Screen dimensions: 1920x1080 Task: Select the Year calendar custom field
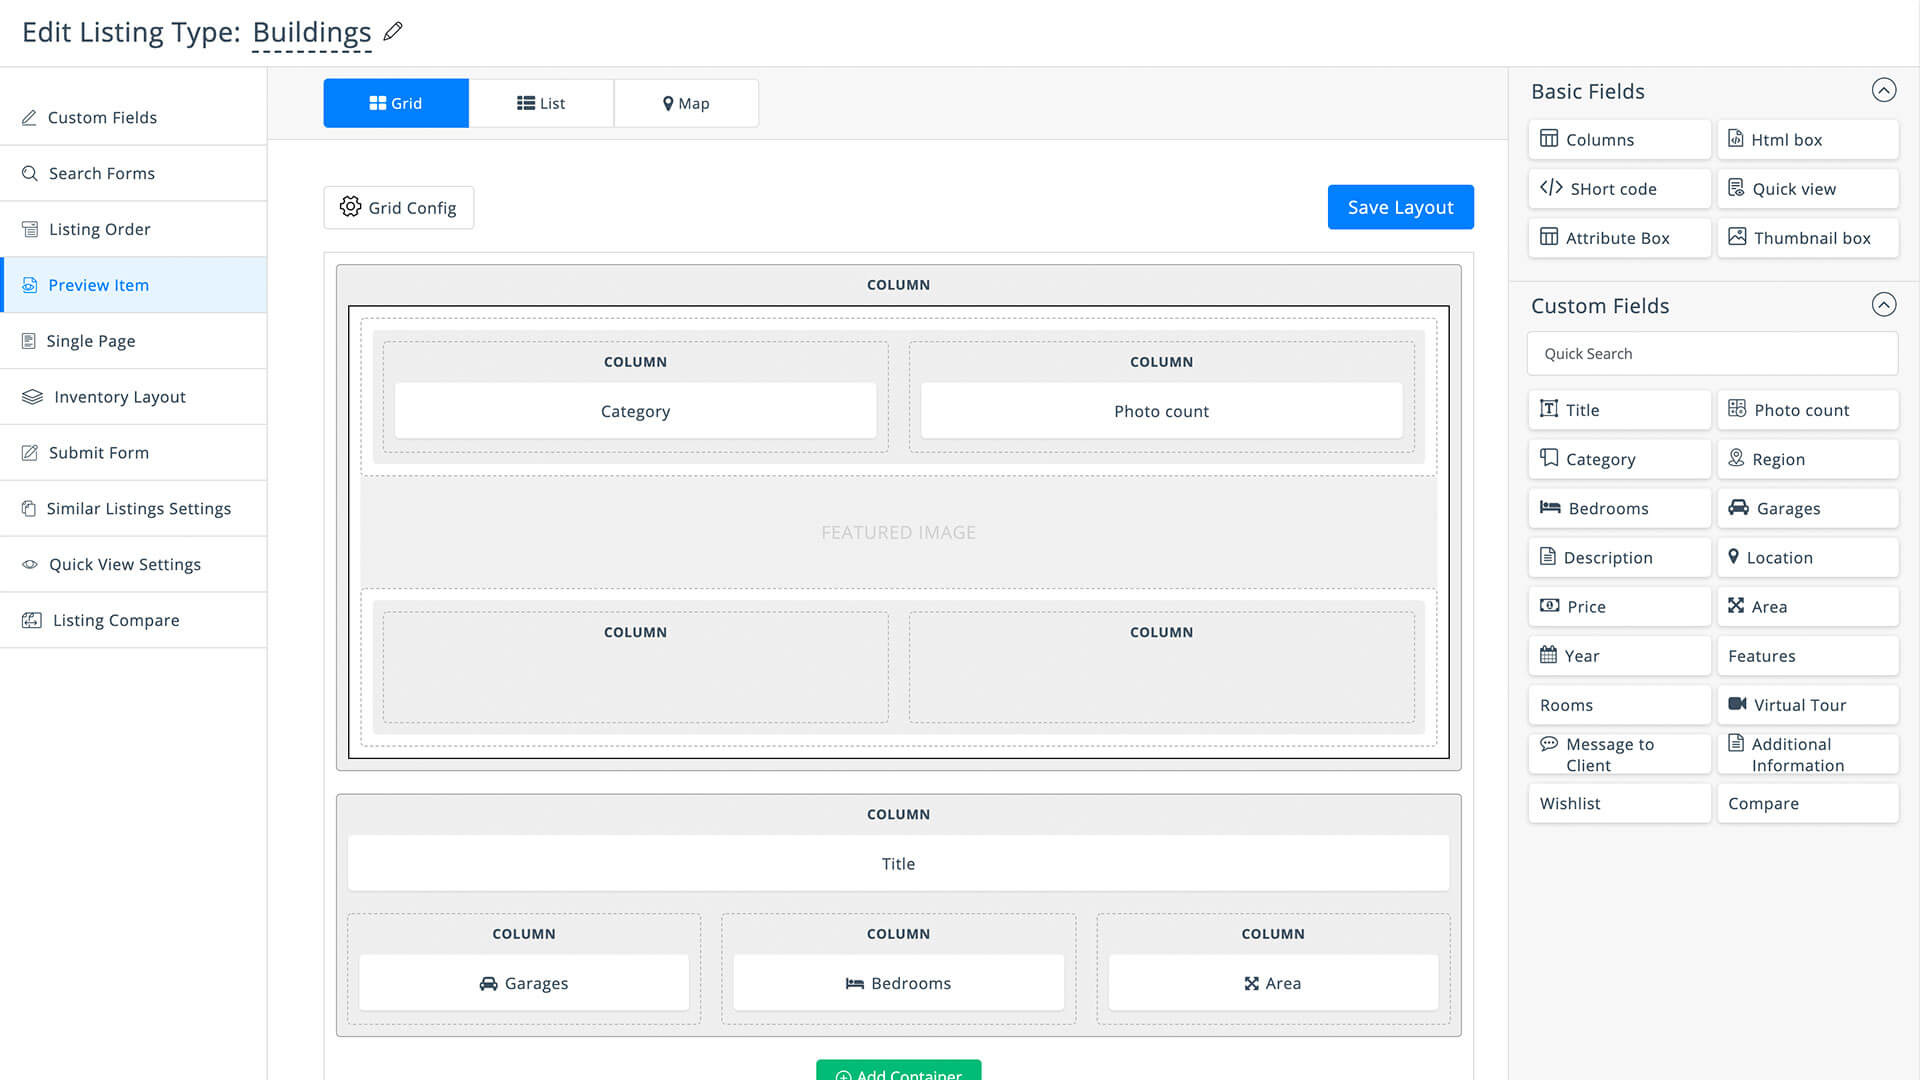tap(1619, 656)
